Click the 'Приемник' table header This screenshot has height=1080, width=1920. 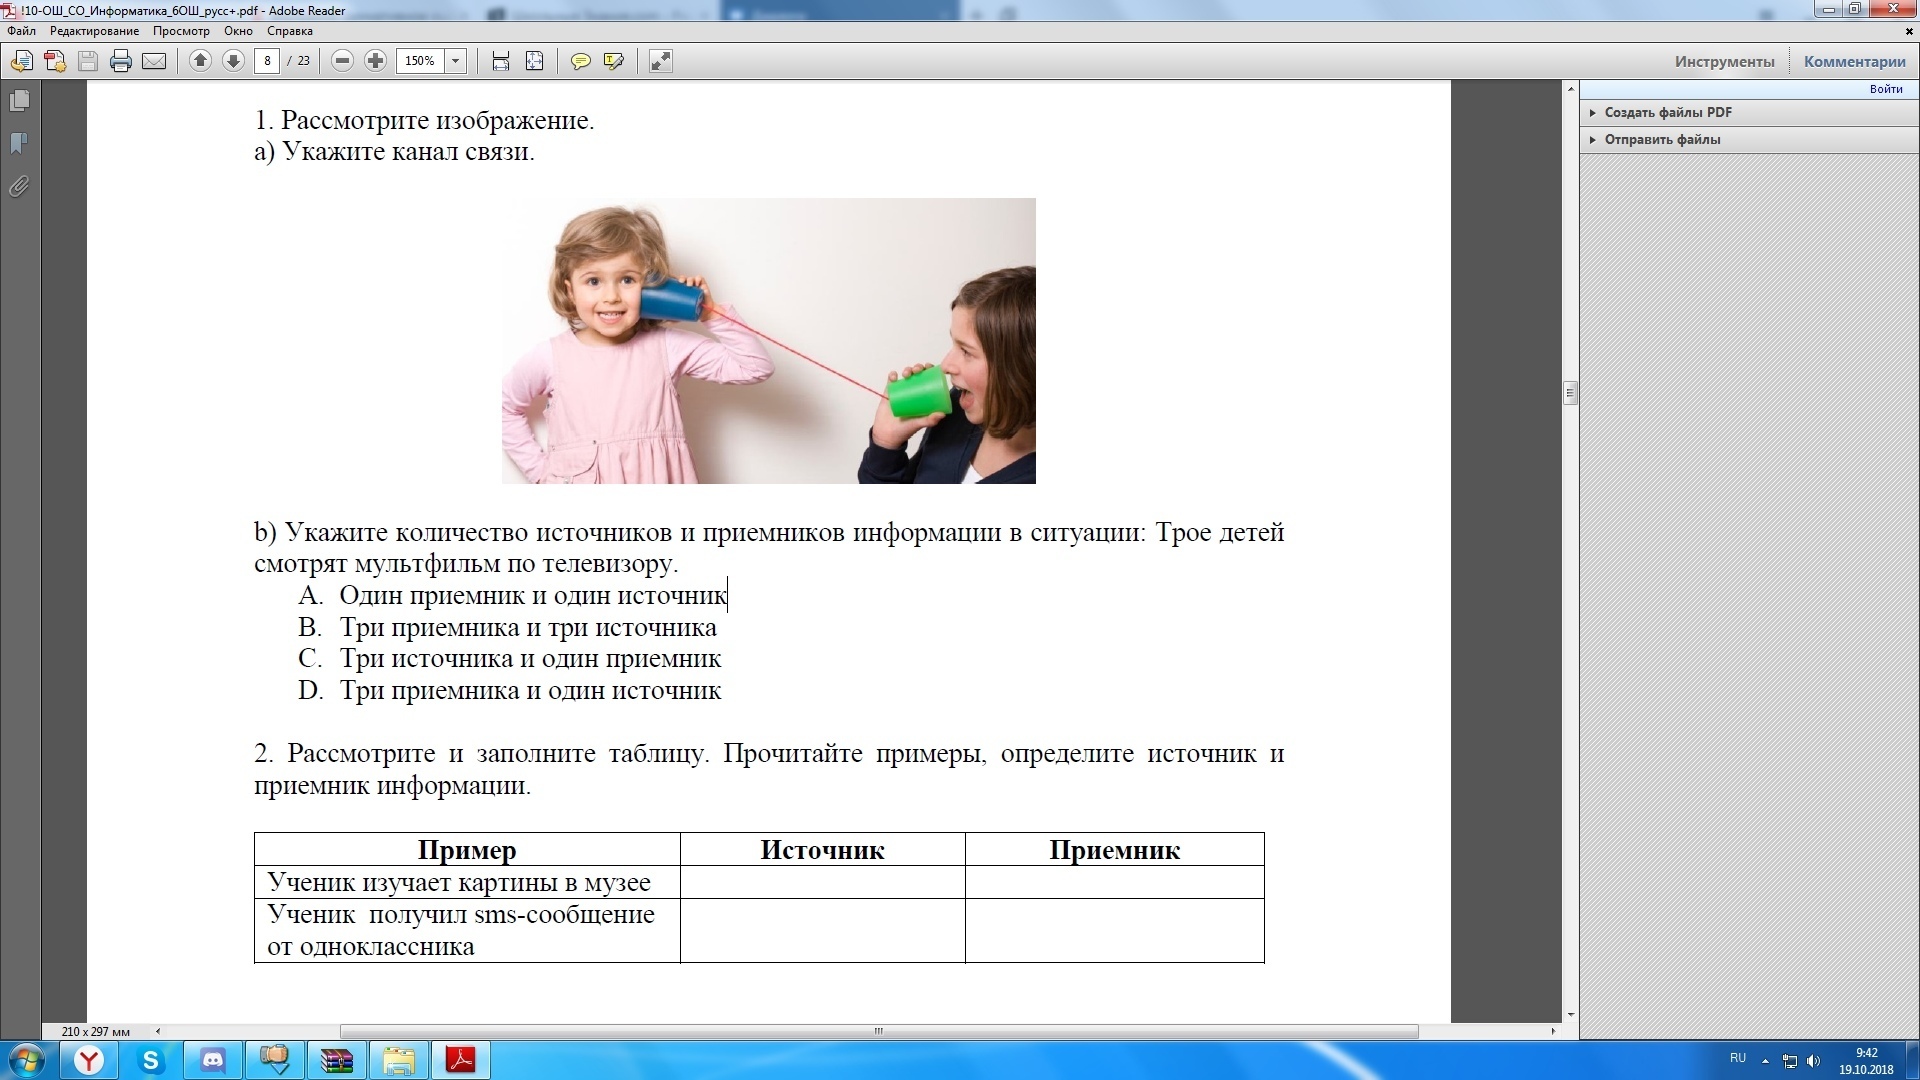click(x=1114, y=850)
